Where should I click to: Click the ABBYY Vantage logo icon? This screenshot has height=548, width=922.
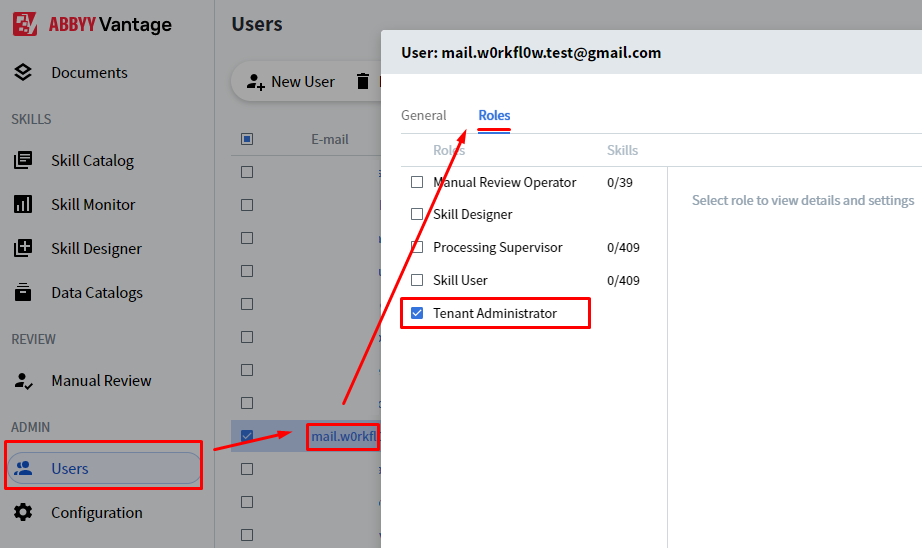point(25,24)
